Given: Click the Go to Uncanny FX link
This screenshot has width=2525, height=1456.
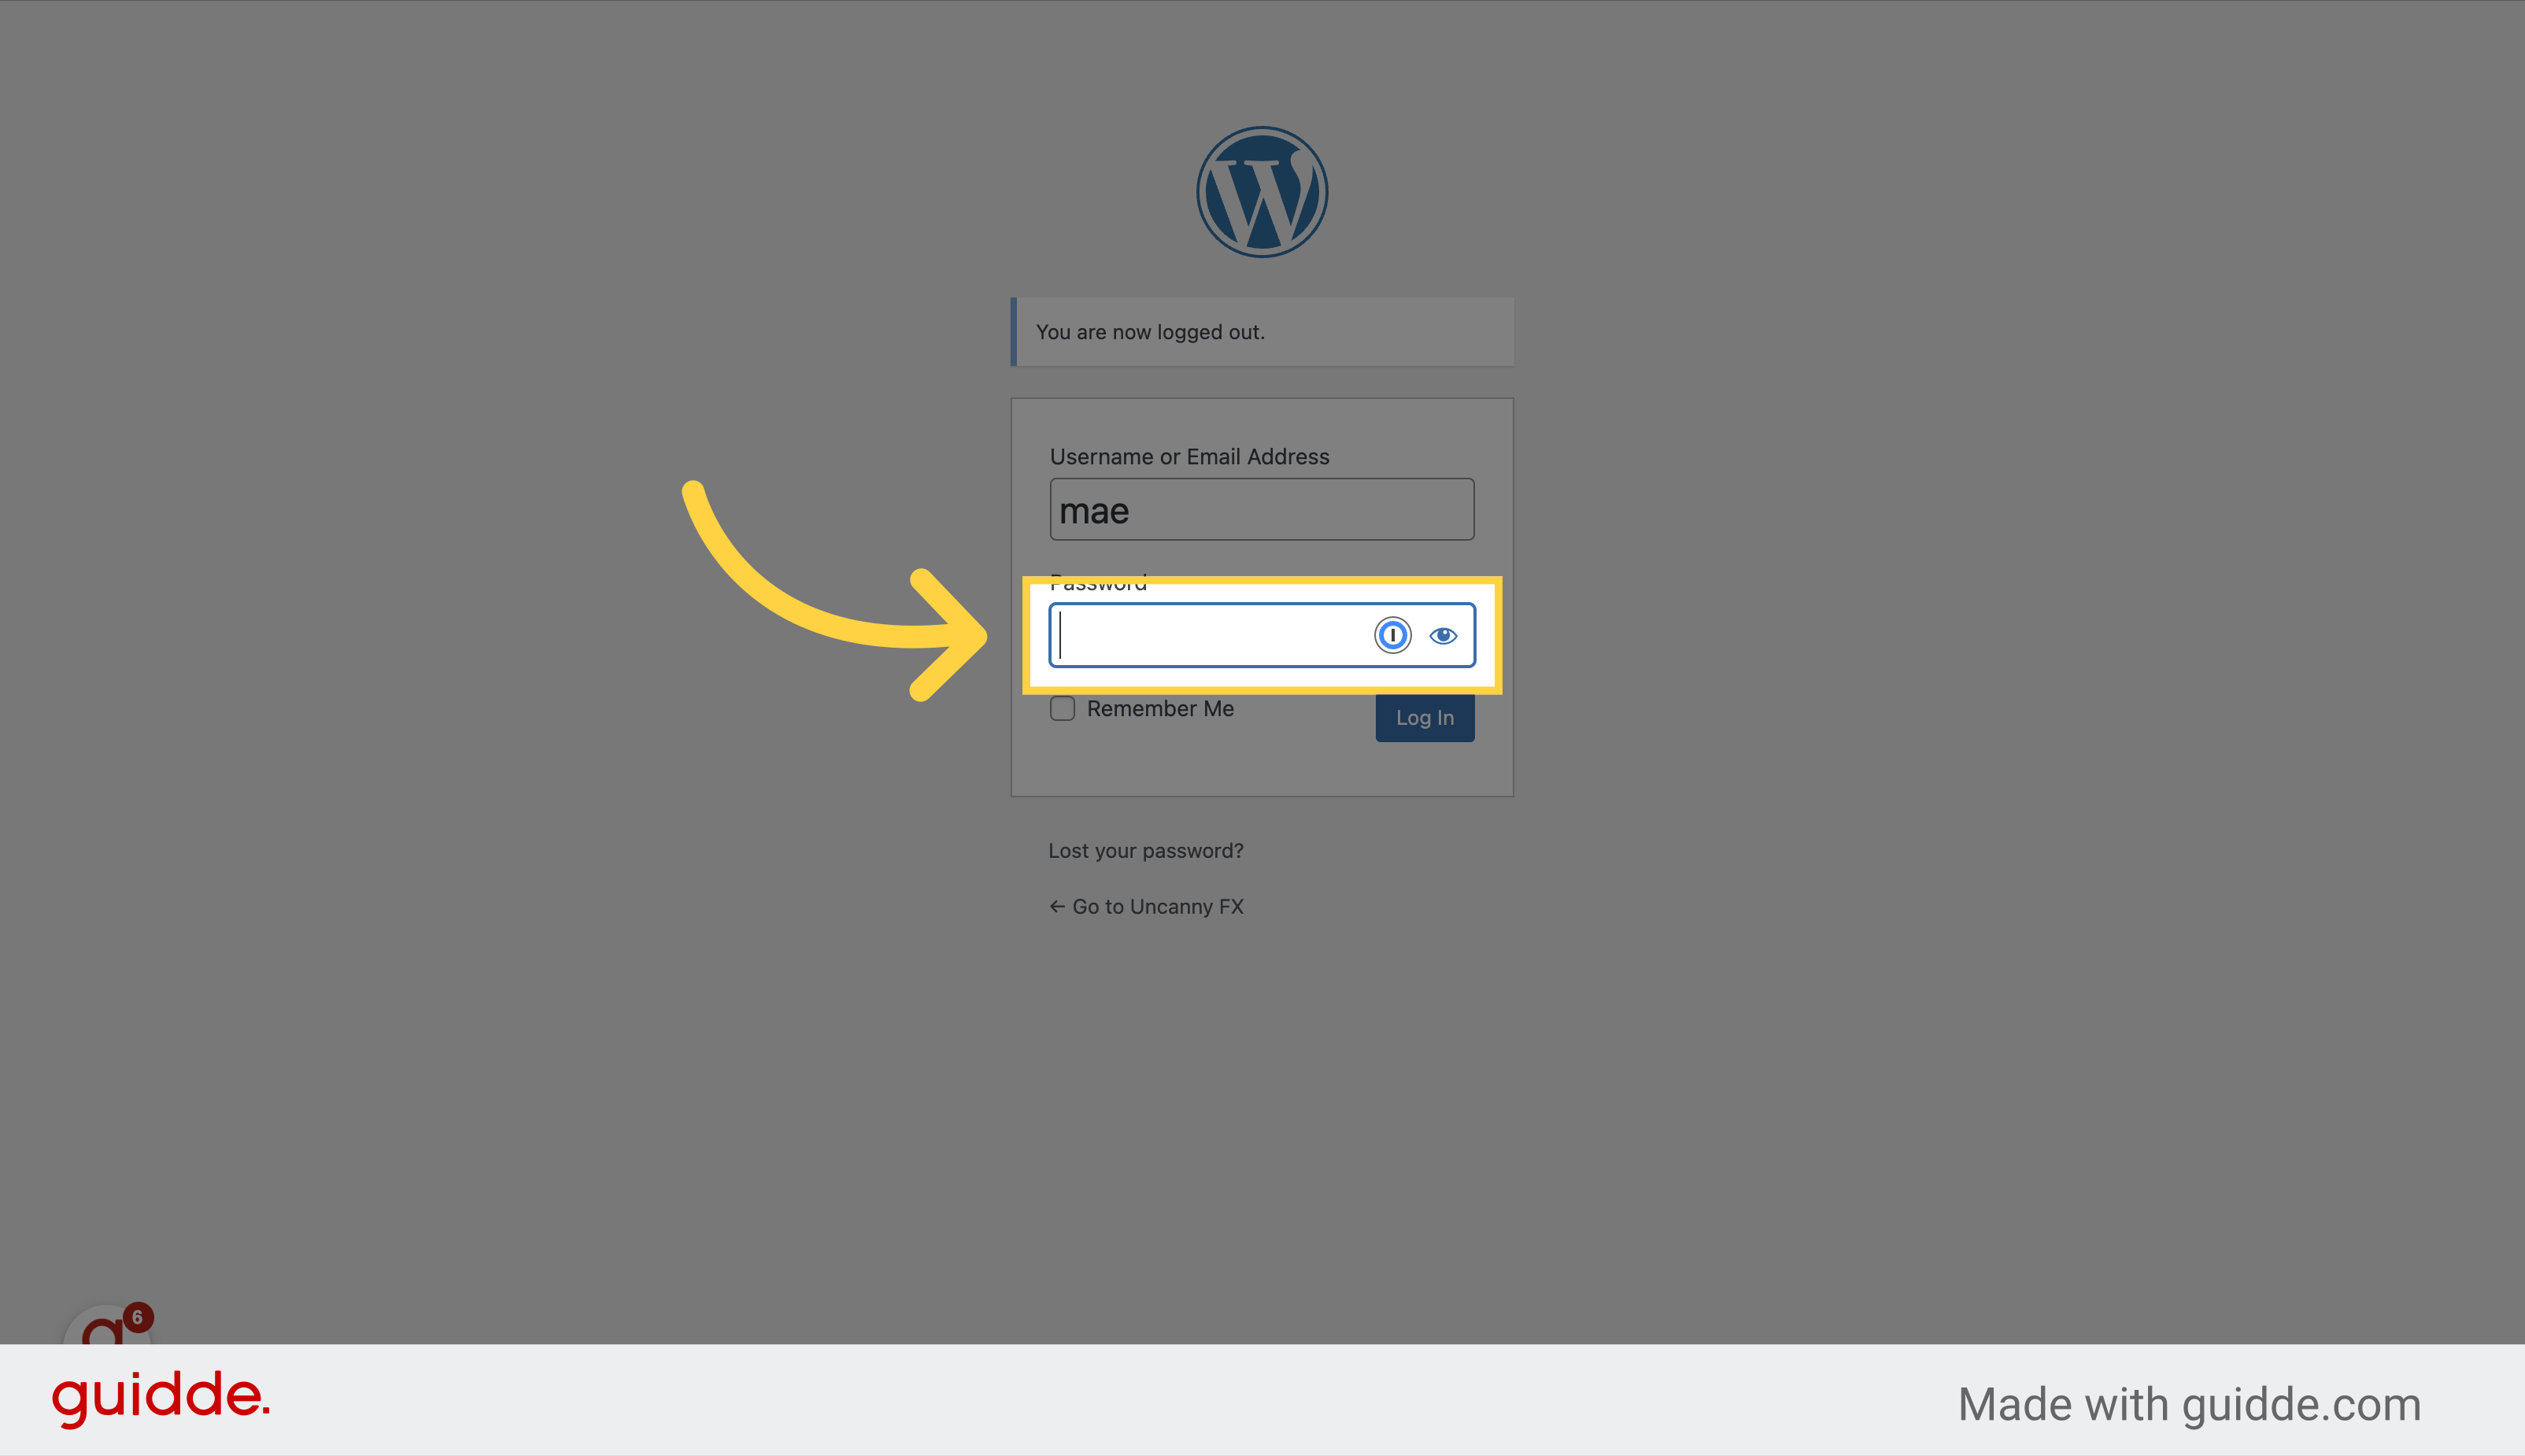Looking at the screenshot, I should (x=1146, y=905).
